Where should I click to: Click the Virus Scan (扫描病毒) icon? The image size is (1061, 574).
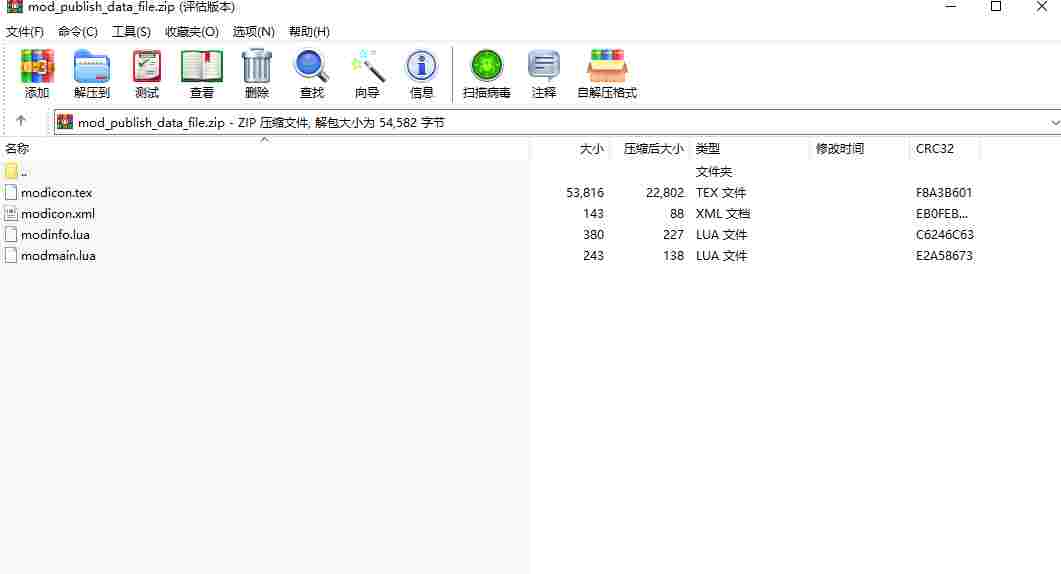point(487,67)
